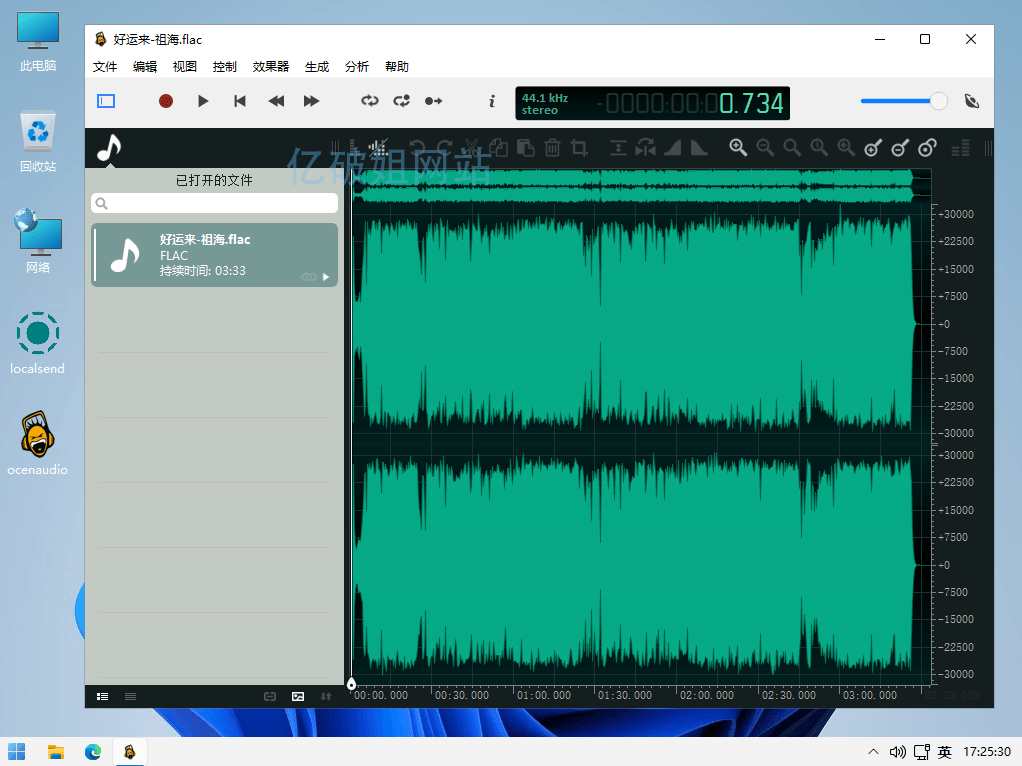Open the 分析 menu

pos(356,67)
